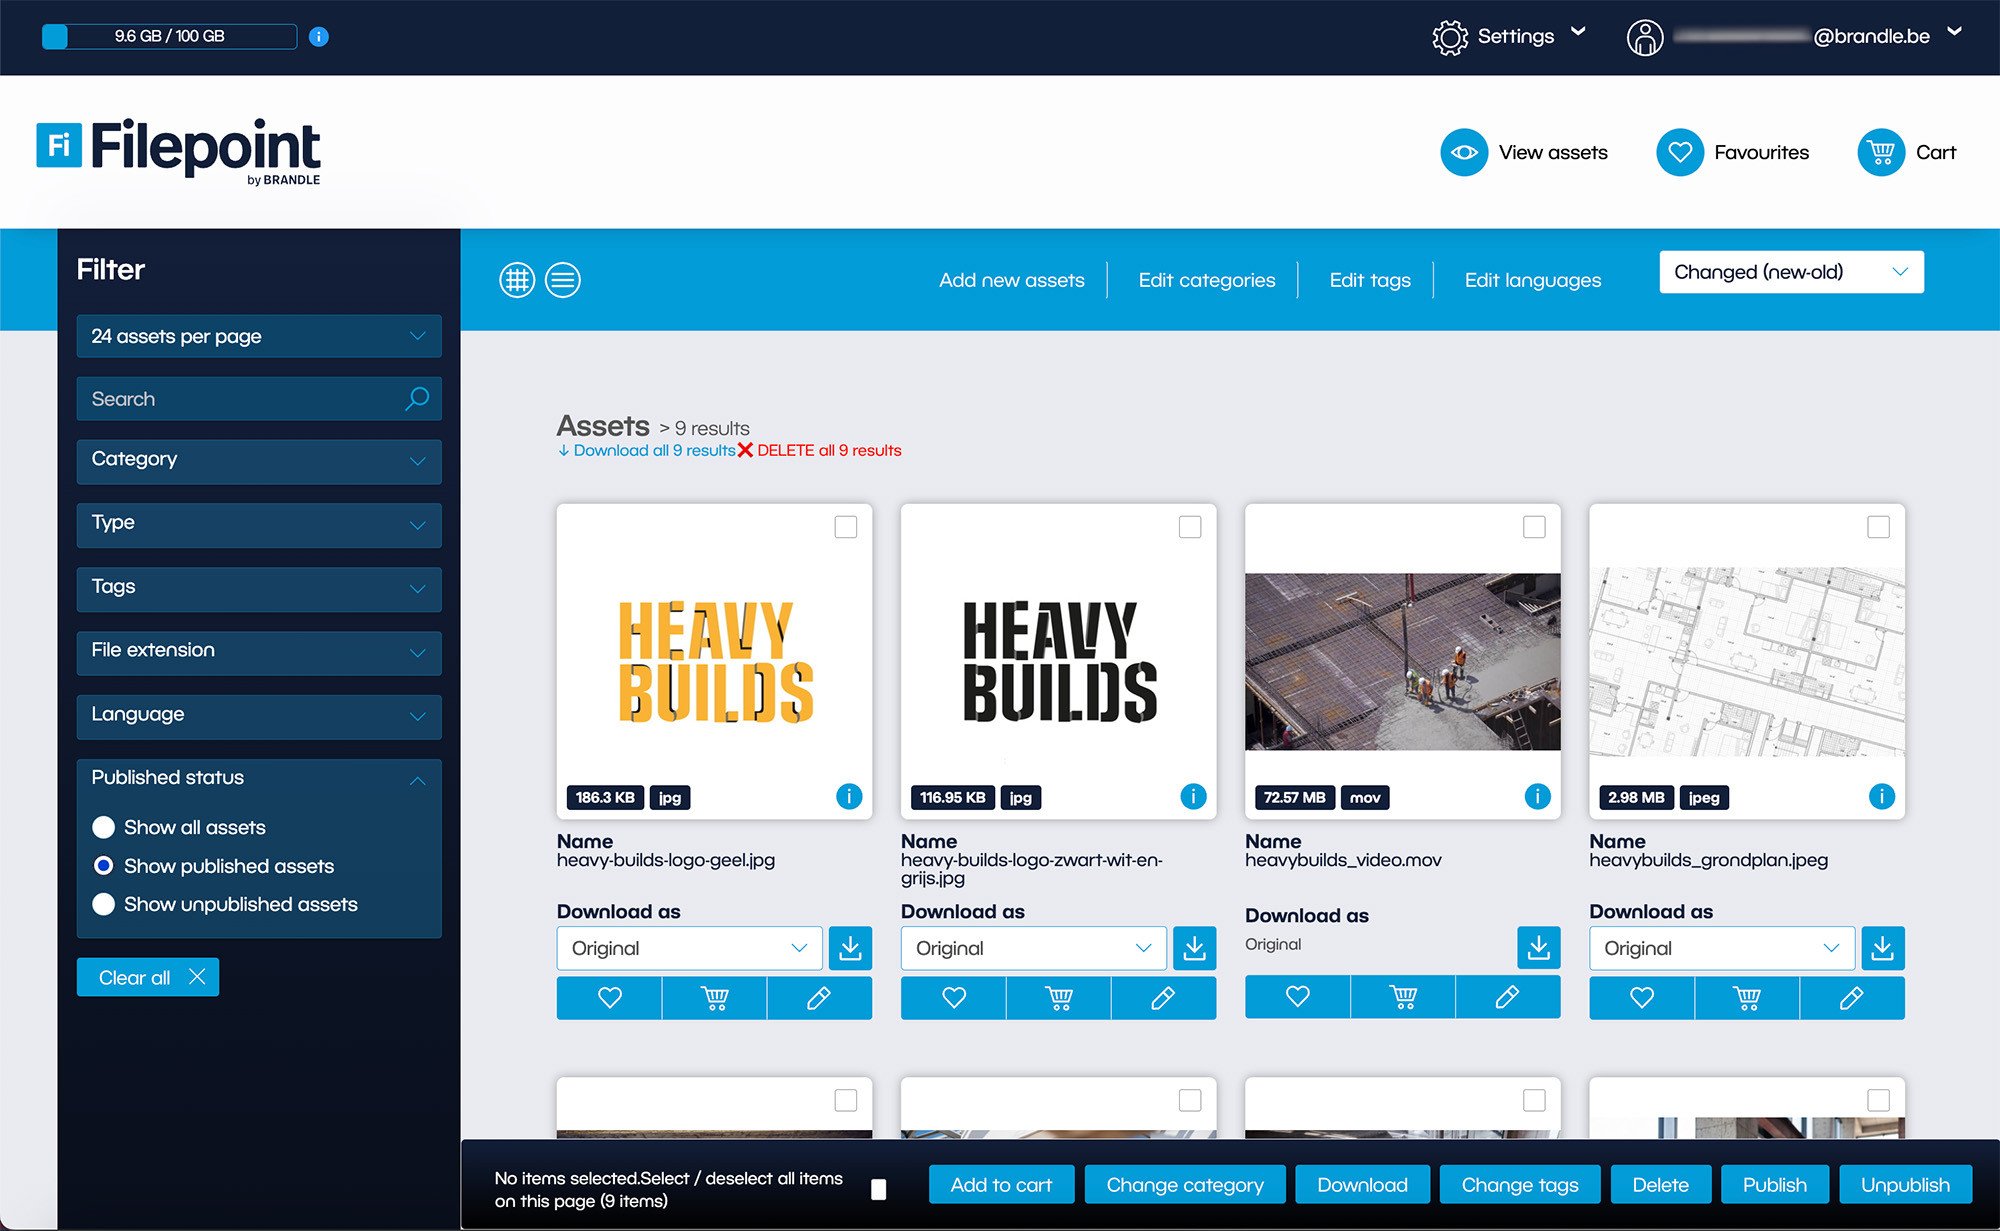This screenshot has width=2000, height=1231.
Task: Click the View assets eye icon
Action: (1464, 153)
